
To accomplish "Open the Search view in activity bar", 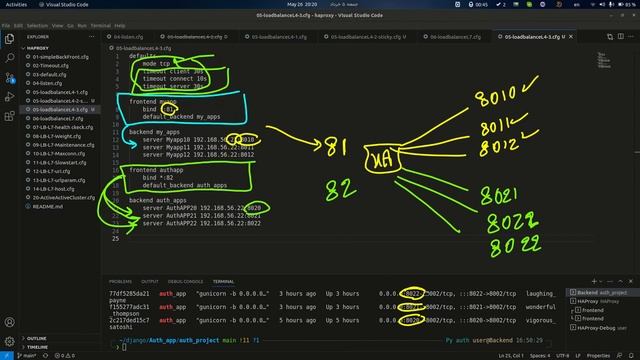I will [9, 58].
